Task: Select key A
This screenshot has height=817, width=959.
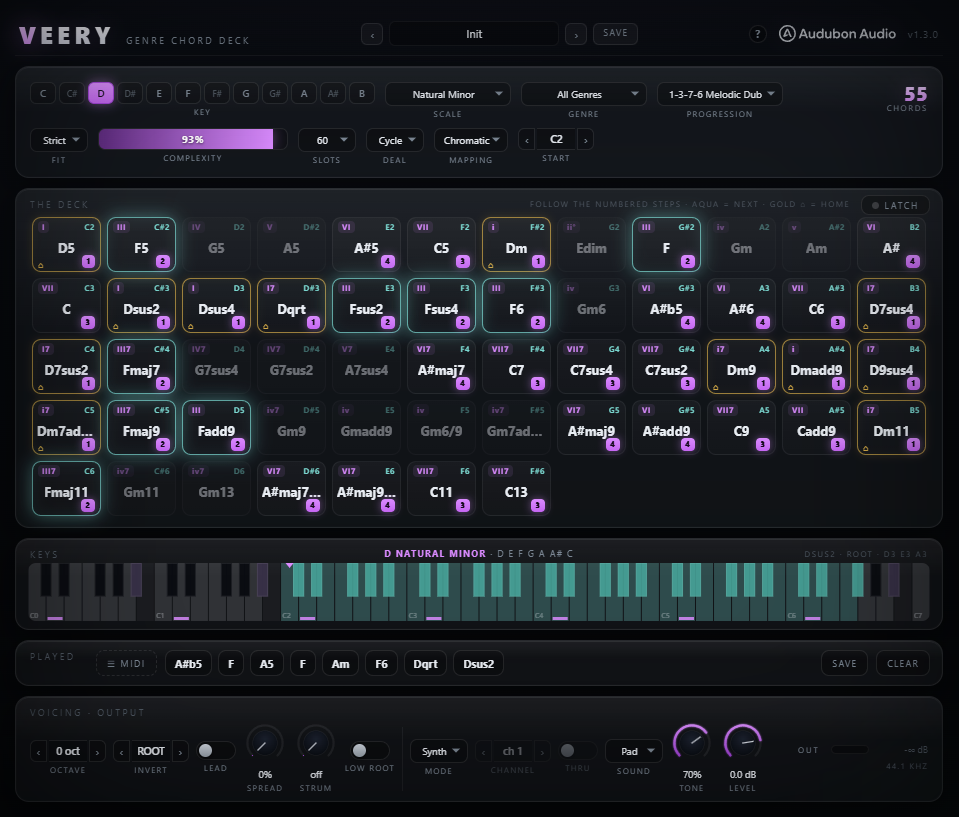Action: (304, 94)
